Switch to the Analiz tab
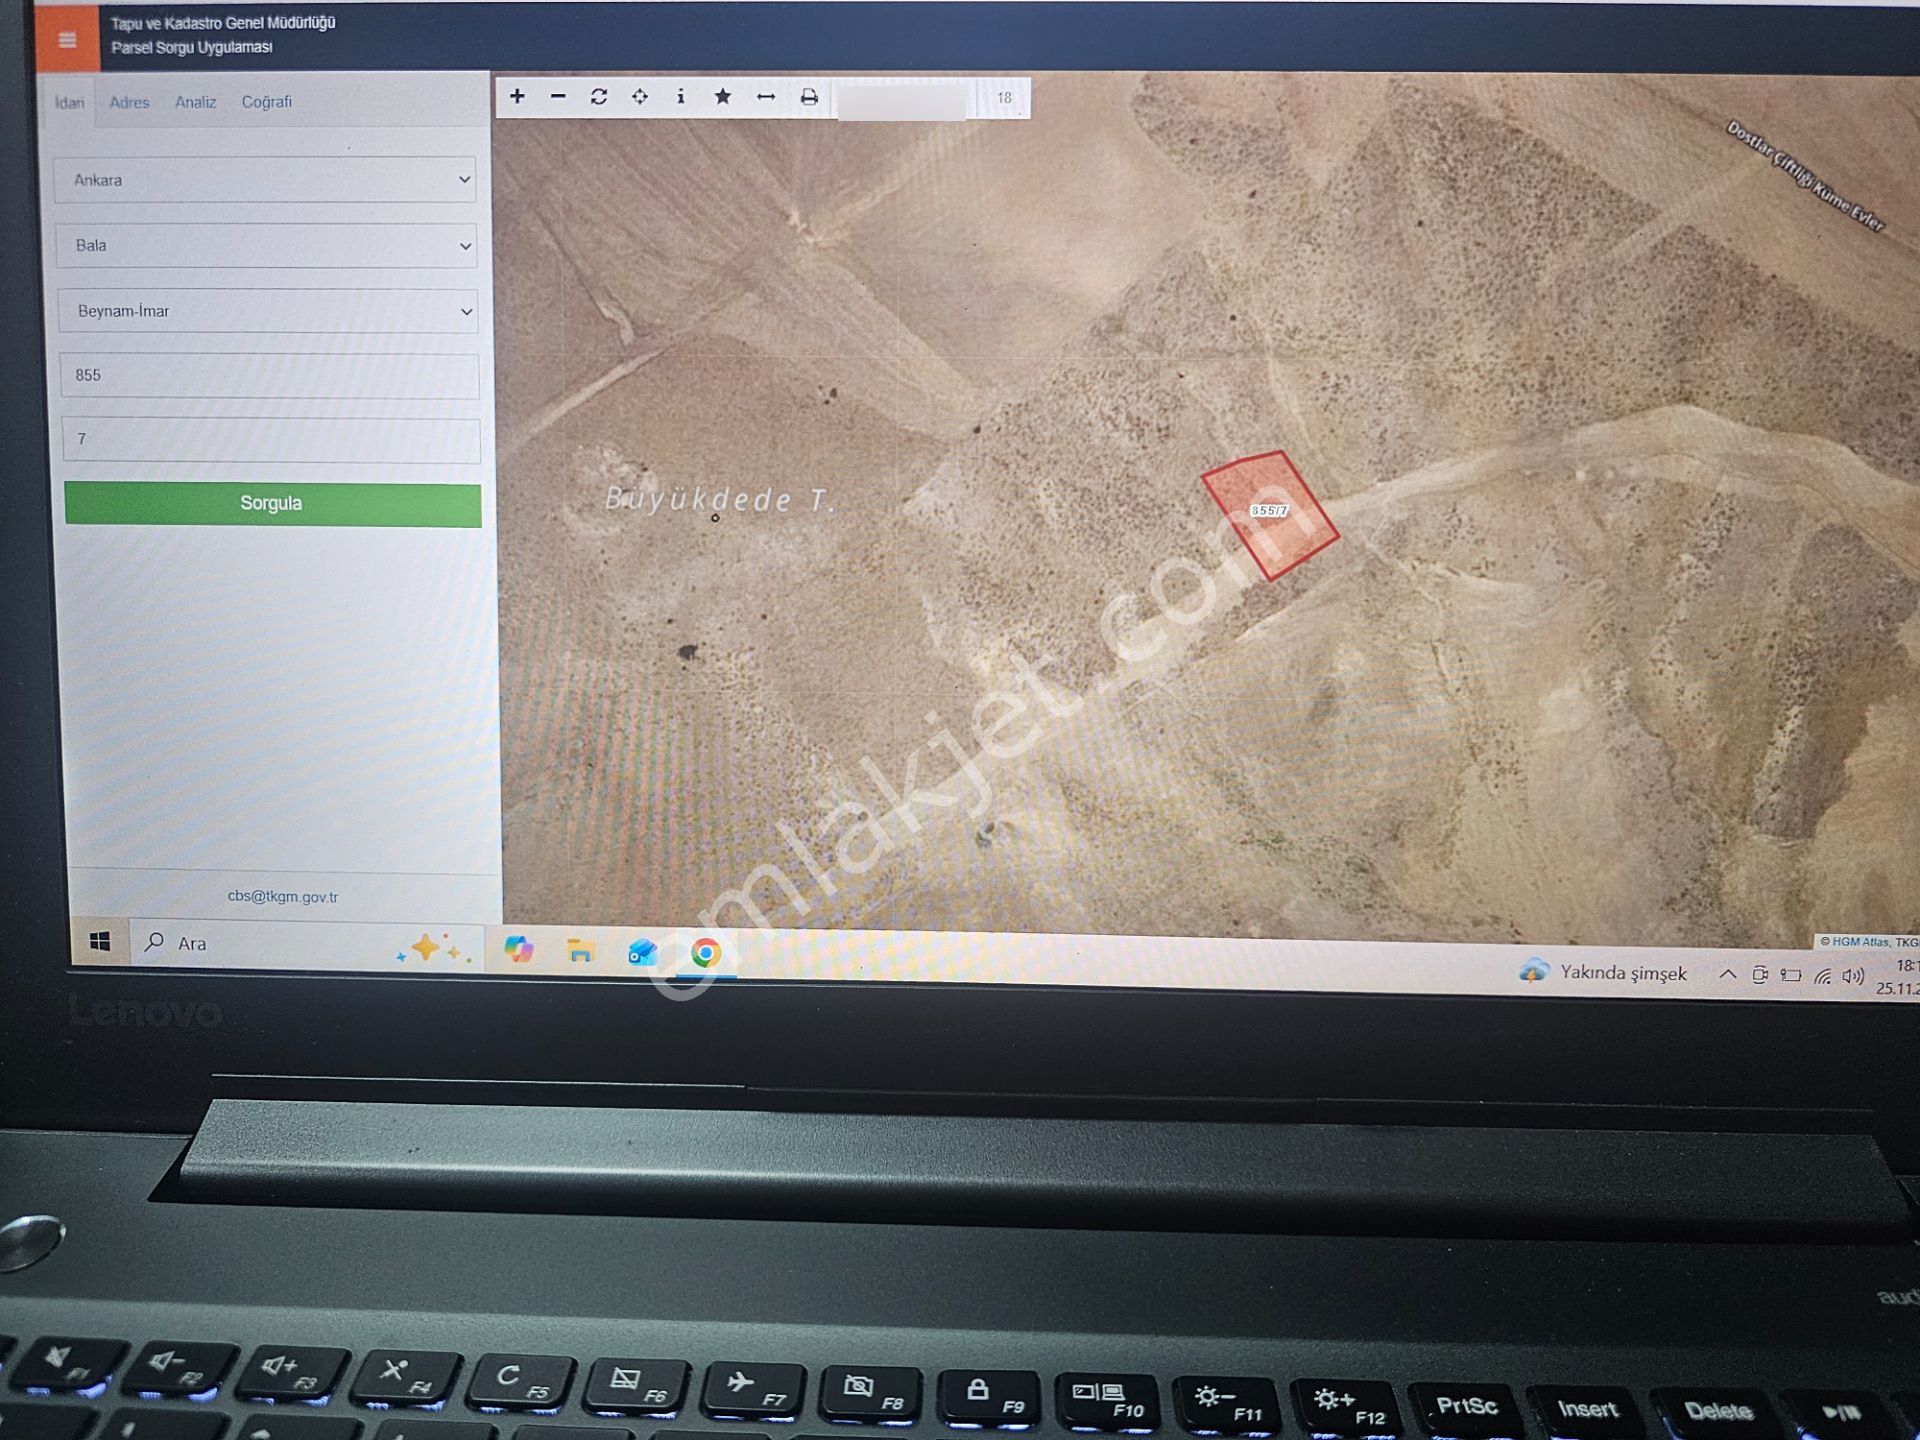The width and height of the screenshot is (1920, 1440). click(x=195, y=102)
